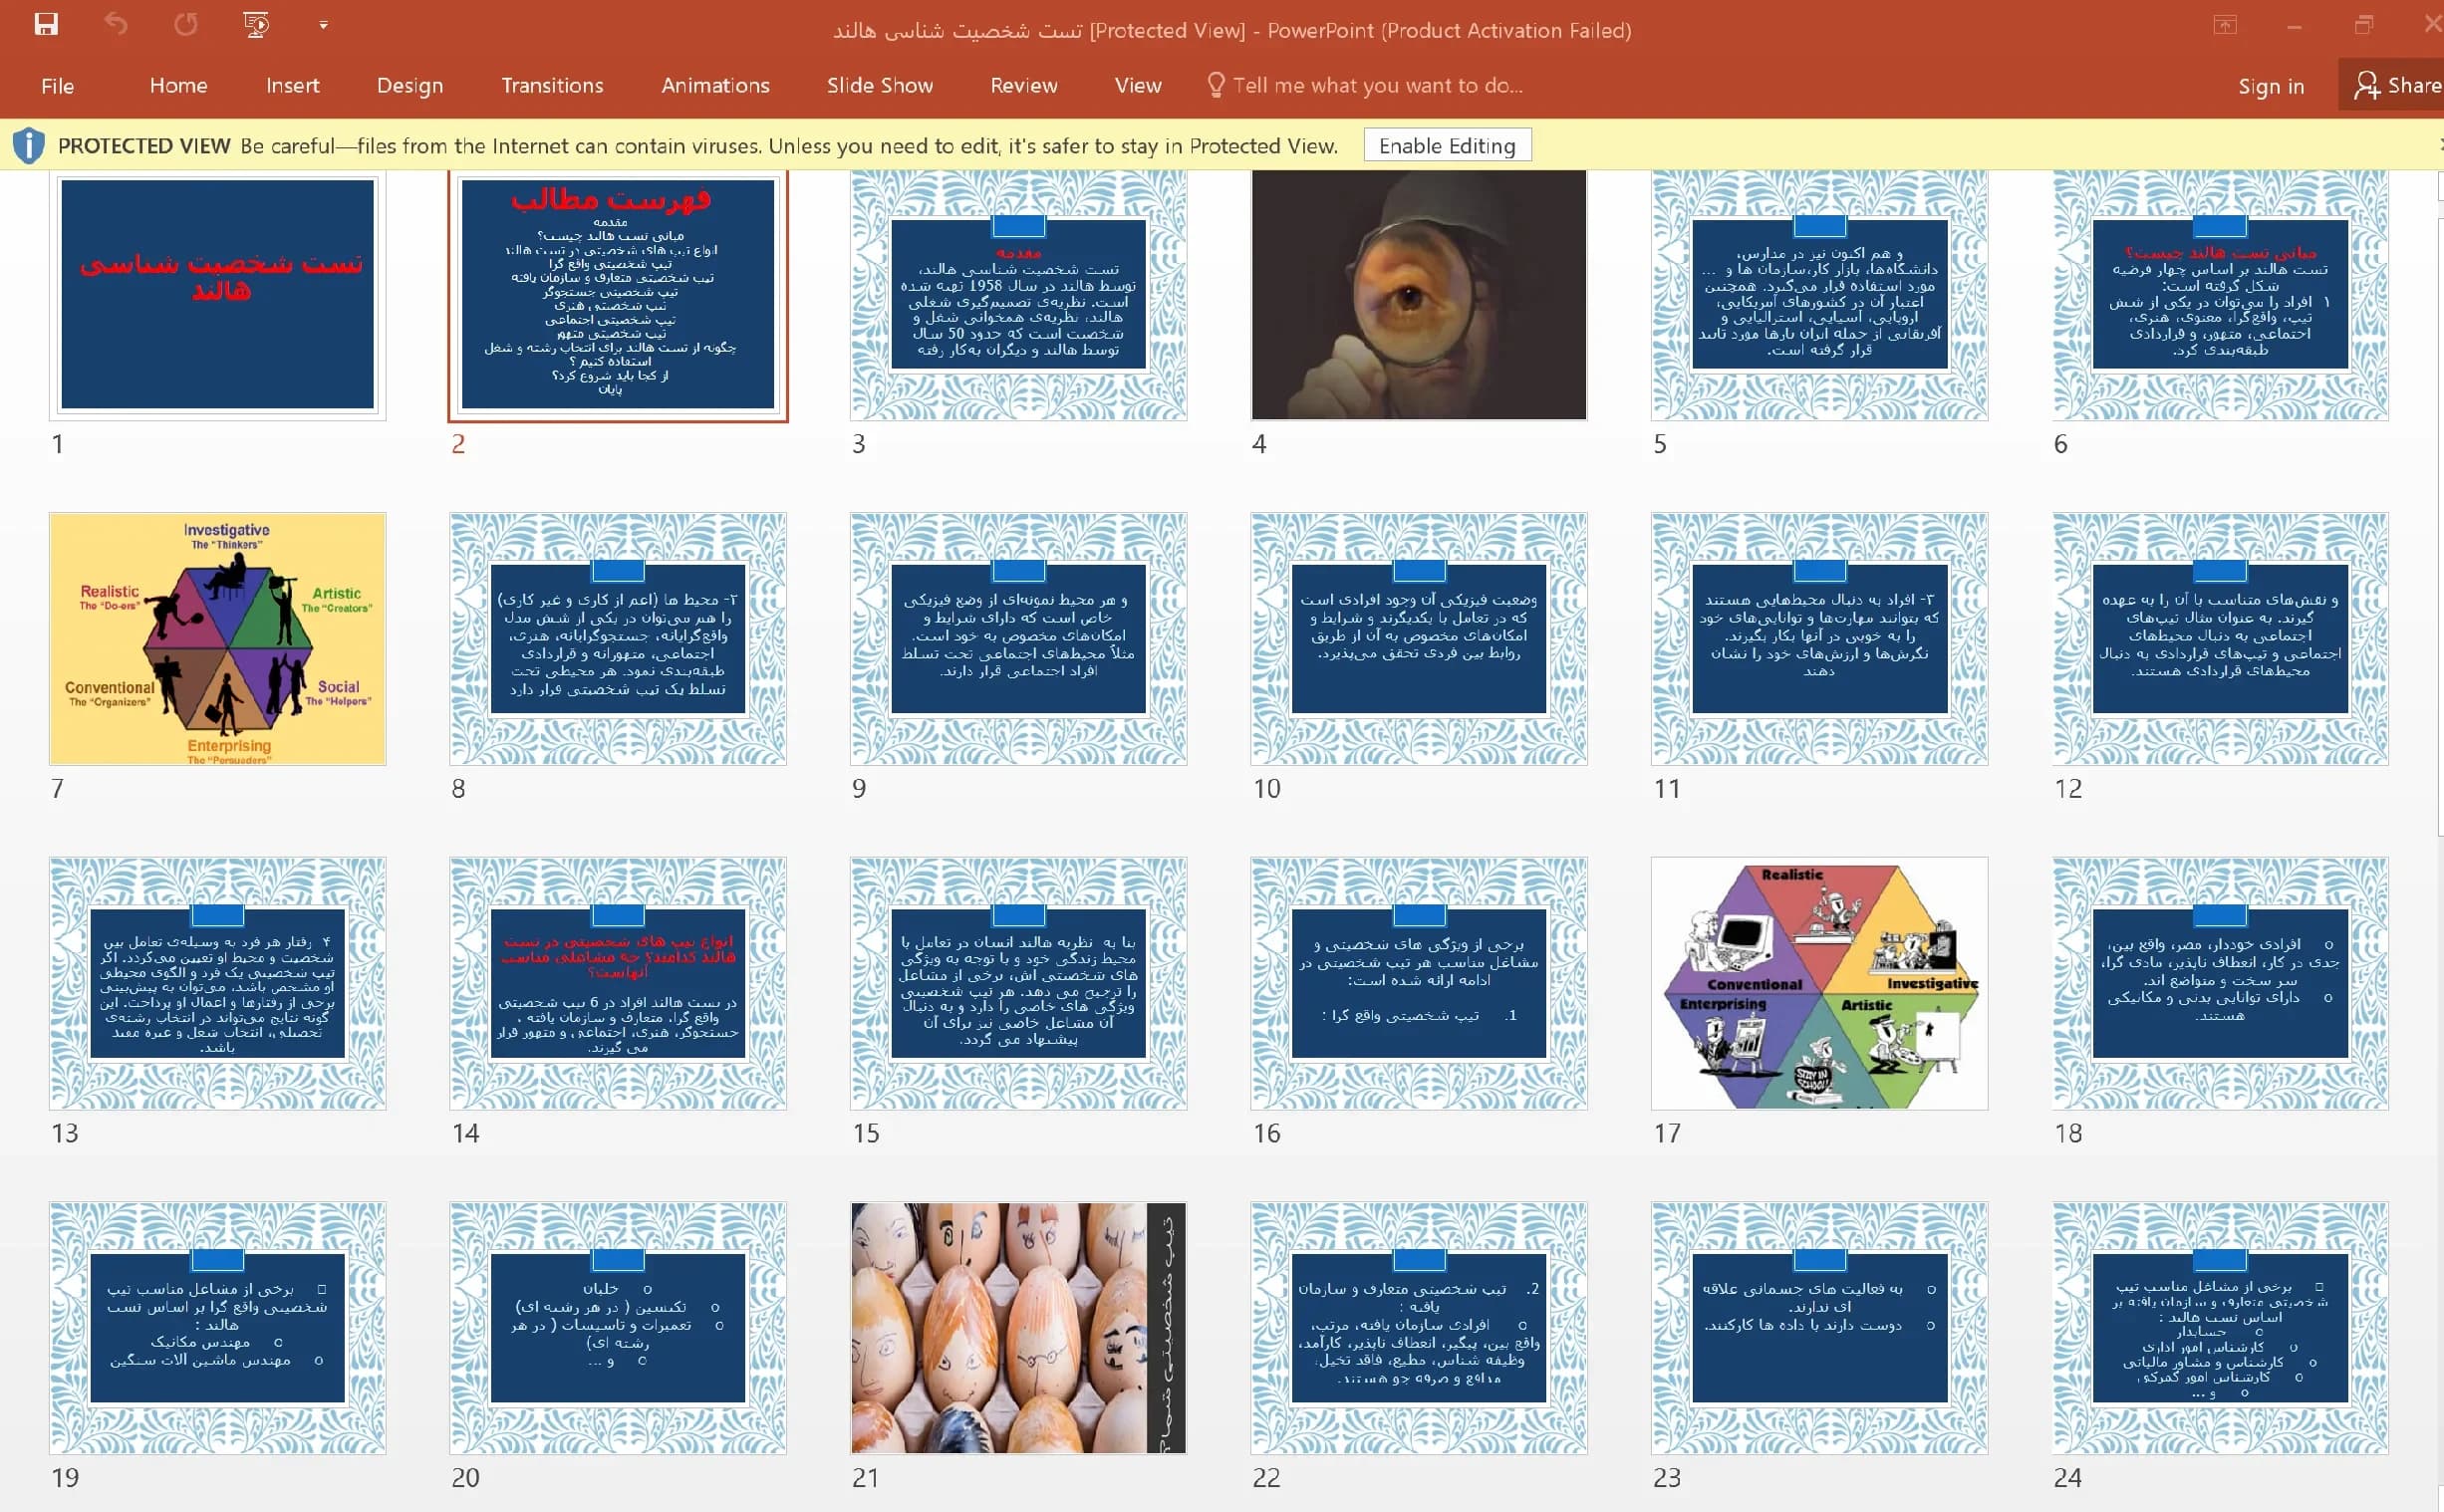The image size is (2444, 1512).
Task: Select slide 1 title thumbnail
Action: coord(217,295)
